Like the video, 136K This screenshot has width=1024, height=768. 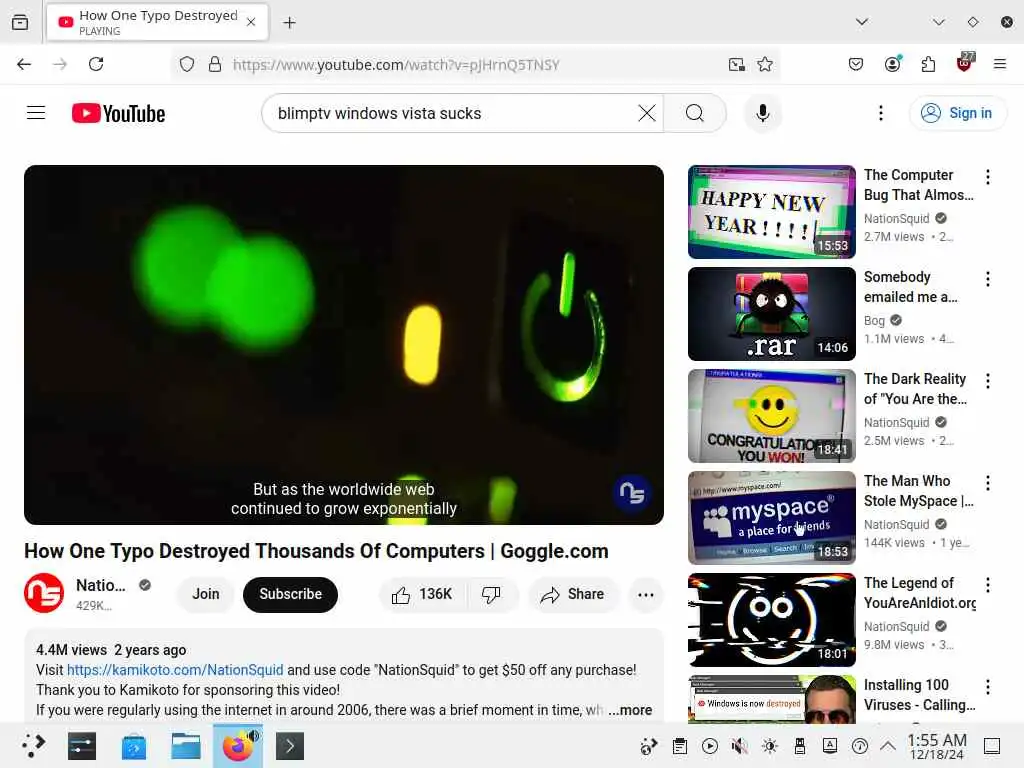pos(422,594)
